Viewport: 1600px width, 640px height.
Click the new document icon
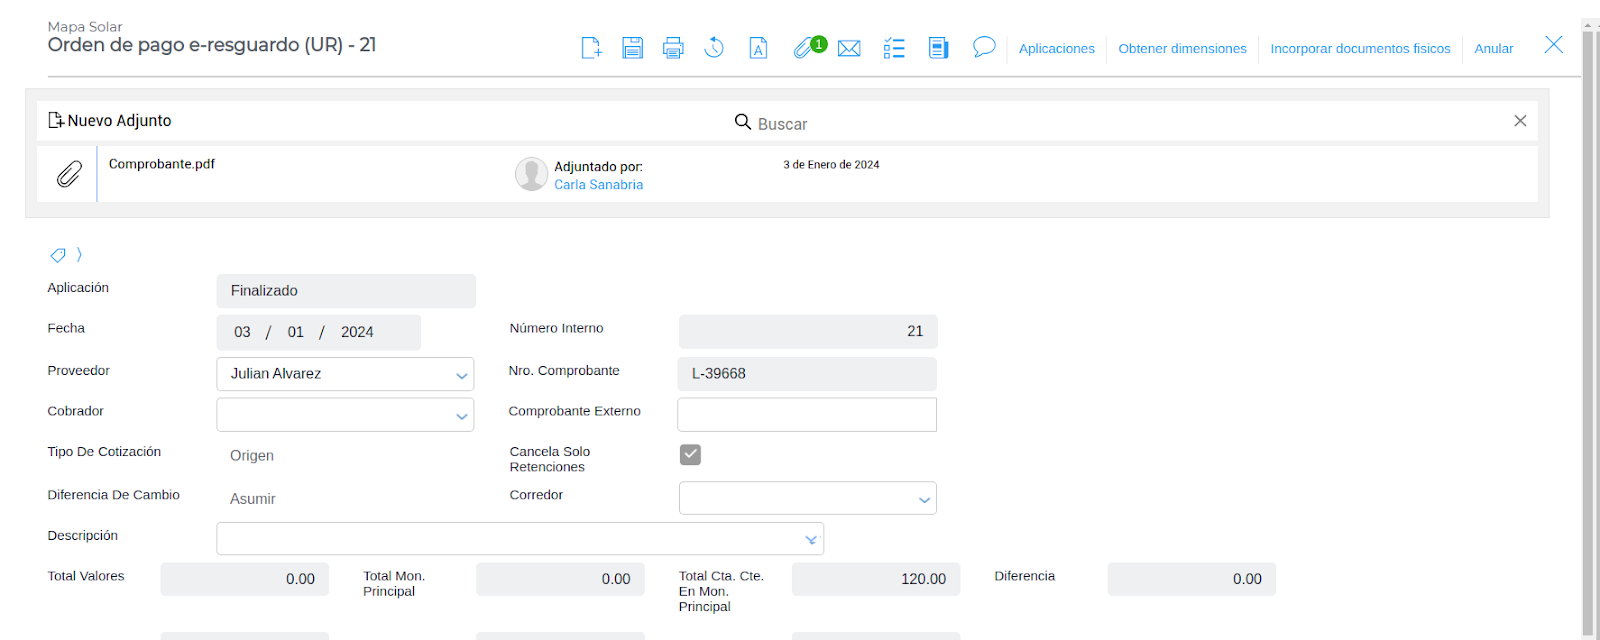591,48
